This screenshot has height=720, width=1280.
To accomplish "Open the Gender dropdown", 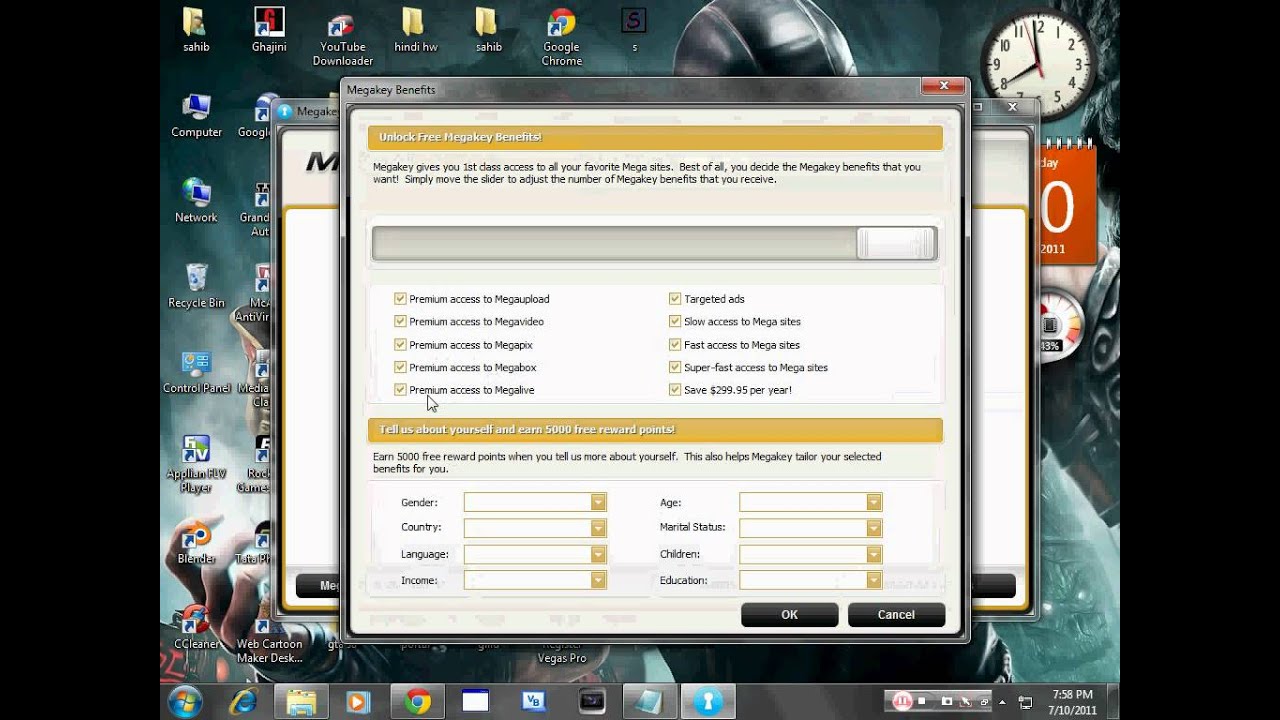I will point(535,502).
